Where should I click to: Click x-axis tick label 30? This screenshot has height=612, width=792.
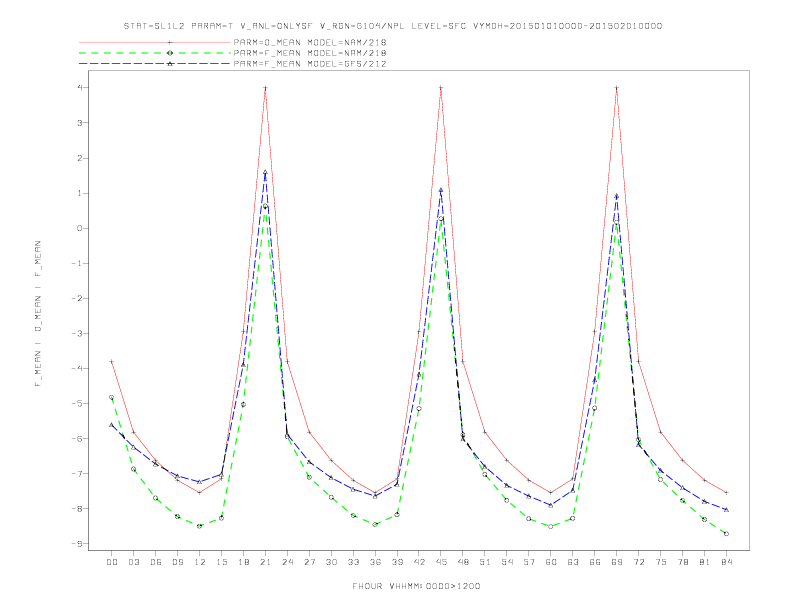[x=331, y=562]
